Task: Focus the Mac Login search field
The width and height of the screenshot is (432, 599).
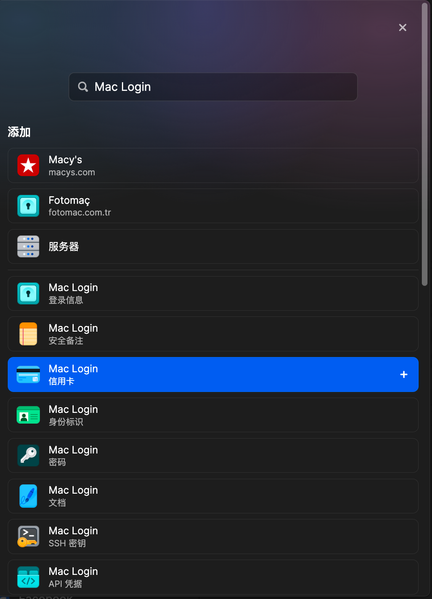Action: (213, 87)
